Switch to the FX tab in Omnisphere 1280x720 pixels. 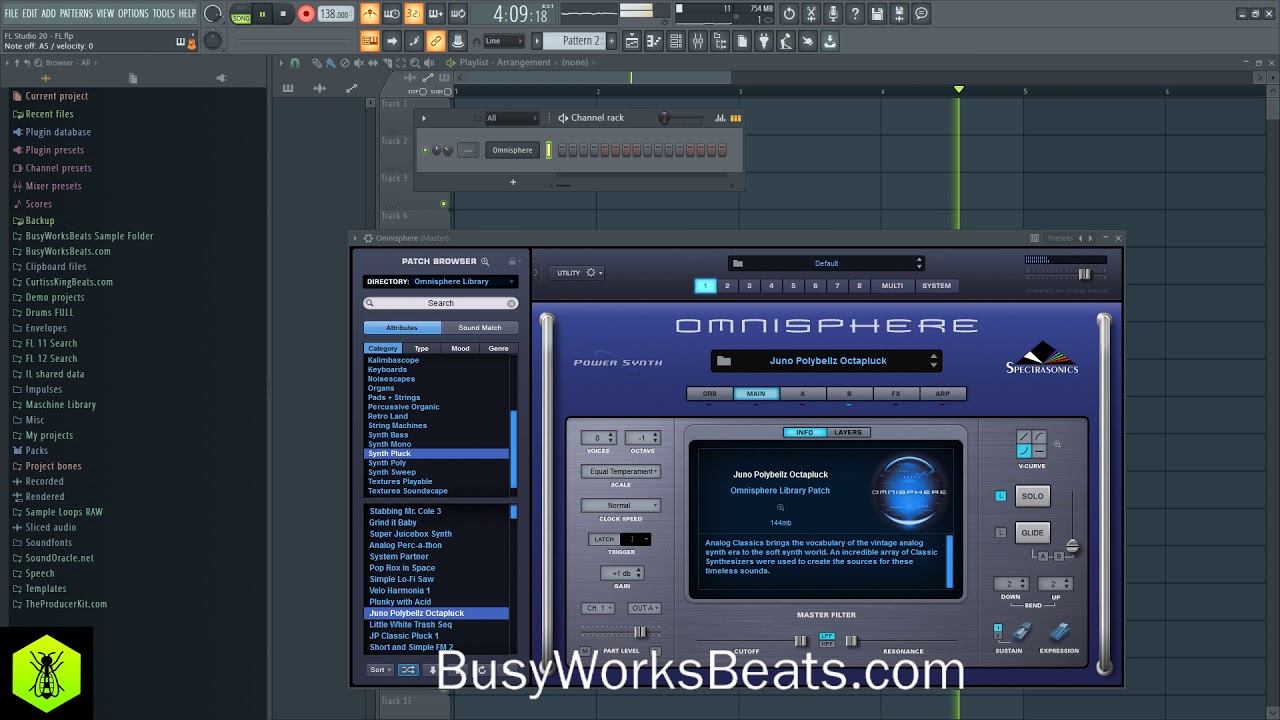click(895, 394)
